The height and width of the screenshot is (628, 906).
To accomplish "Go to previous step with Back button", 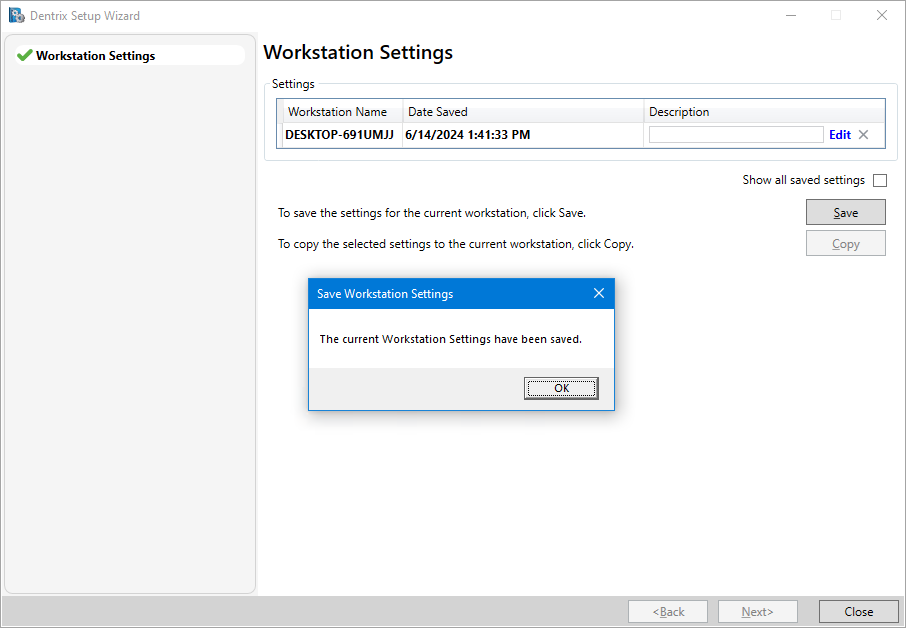I will (668, 612).
